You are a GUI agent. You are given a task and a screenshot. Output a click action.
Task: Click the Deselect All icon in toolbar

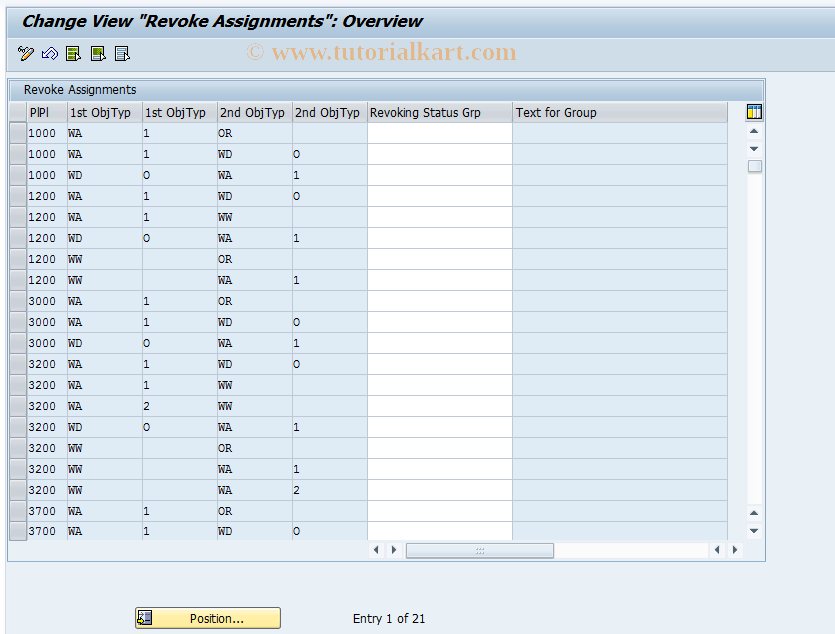tap(122, 53)
